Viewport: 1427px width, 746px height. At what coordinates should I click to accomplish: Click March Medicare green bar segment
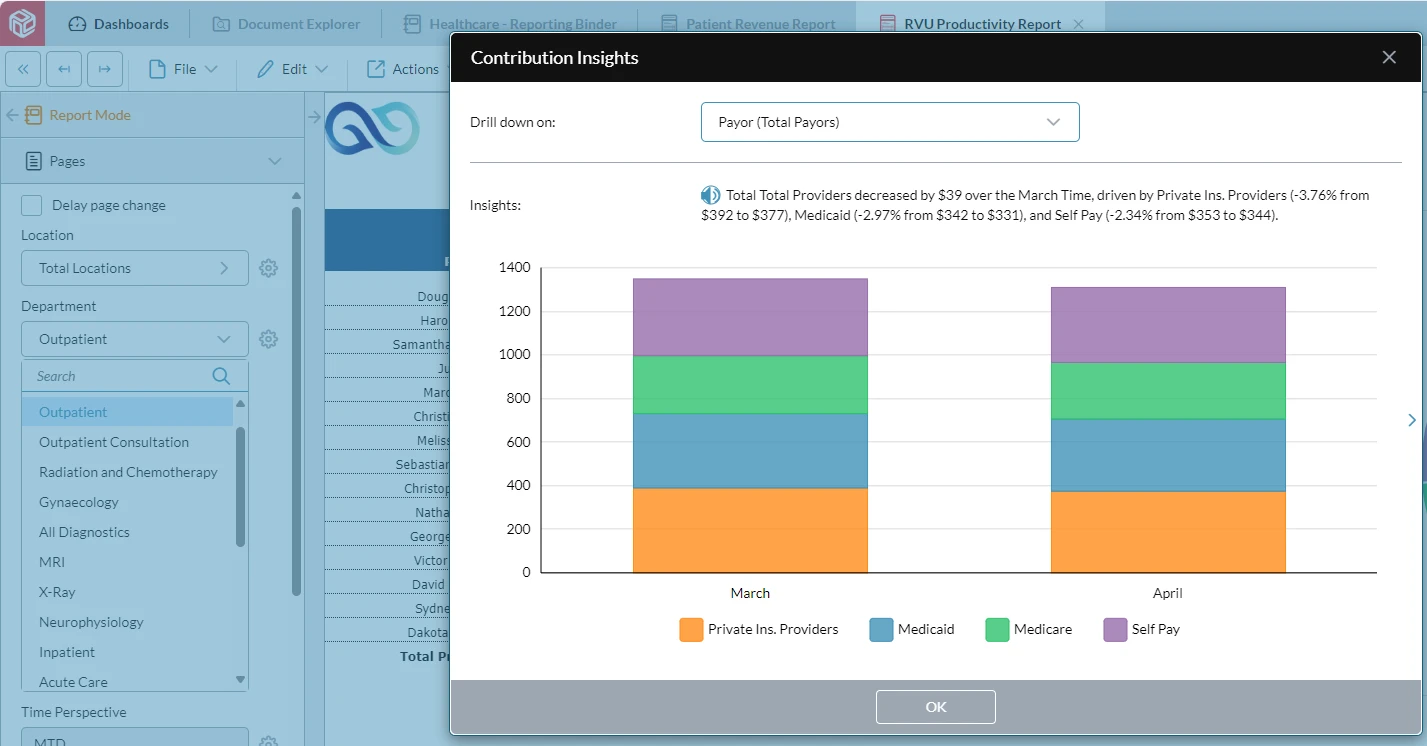(x=750, y=385)
